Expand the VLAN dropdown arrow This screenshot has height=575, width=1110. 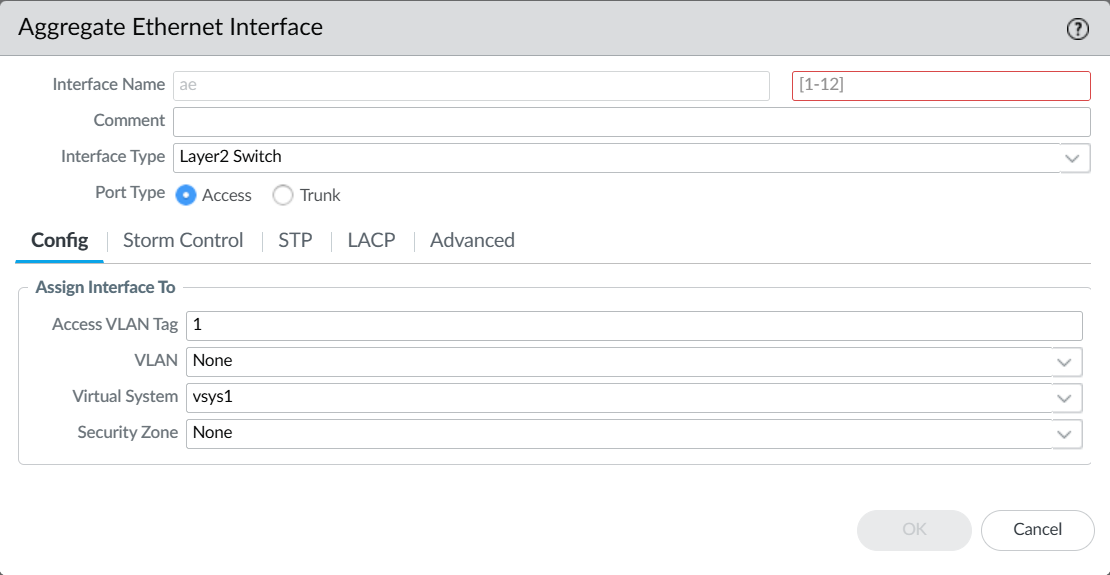coord(1067,362)
